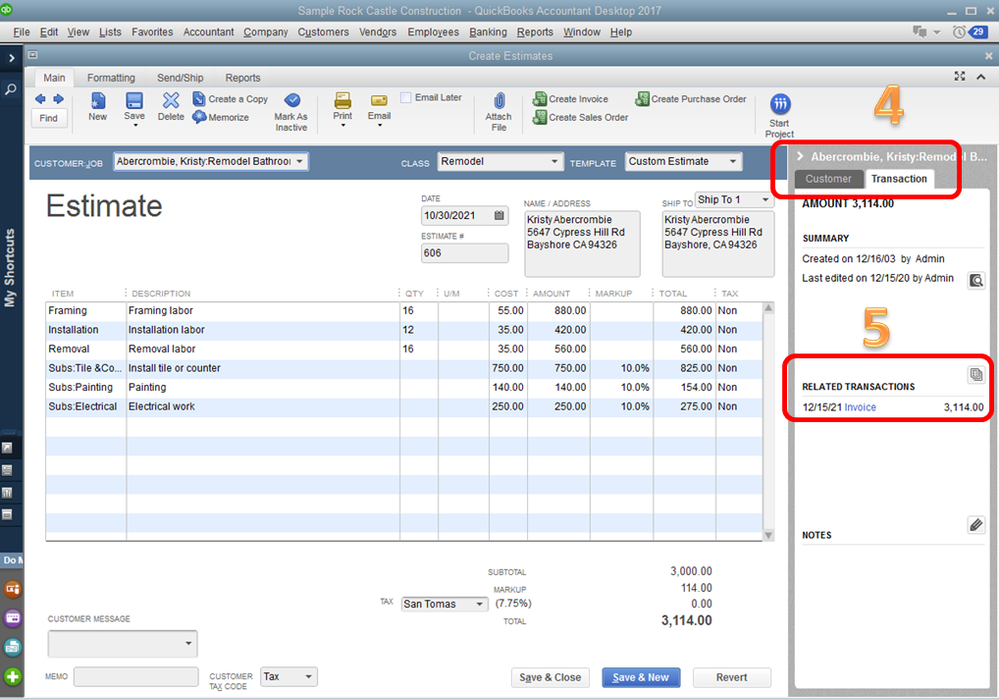Click the Mark As Inactive icon
Image resolution: width=999 pixels, height=699 pixels.
pos(291,101)
